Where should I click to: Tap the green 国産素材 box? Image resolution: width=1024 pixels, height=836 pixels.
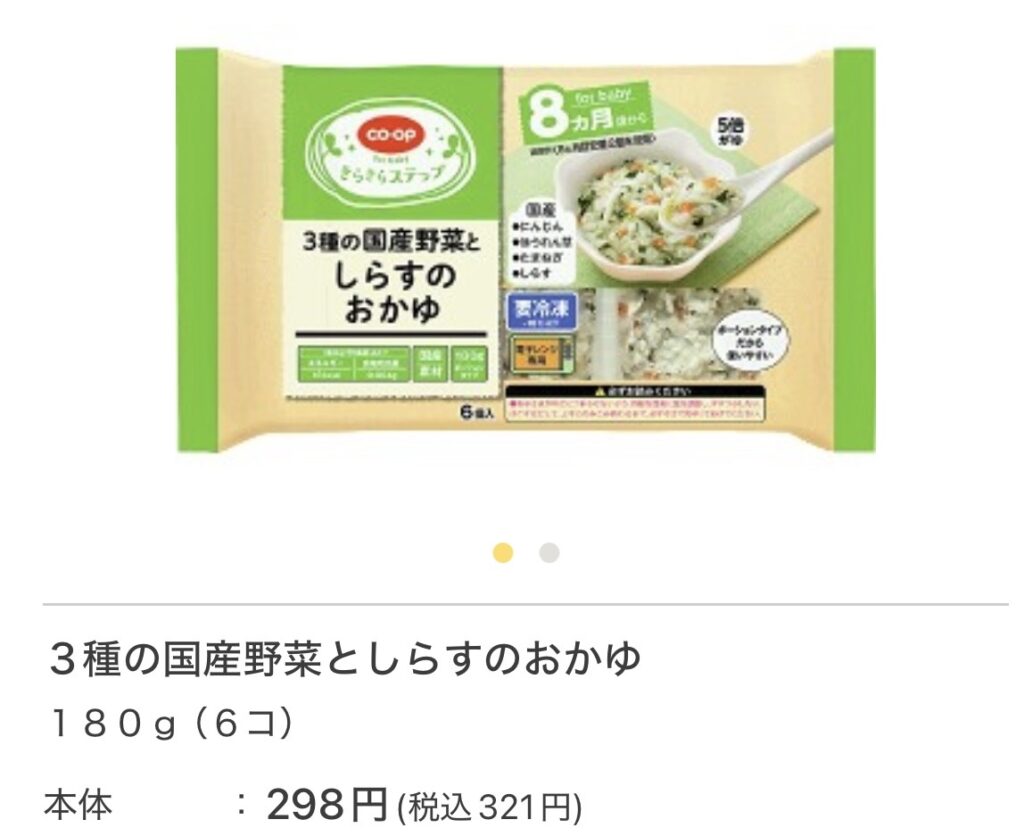tap(430, 364)
